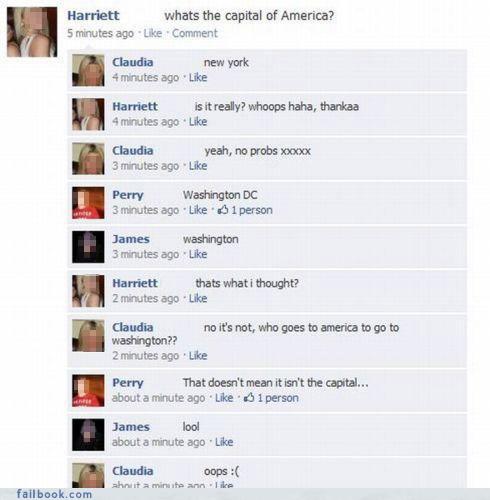Screen dimensions: 490x500
Task: Open Harriett's name on "is it really?" comment
Action: [135, 106]
